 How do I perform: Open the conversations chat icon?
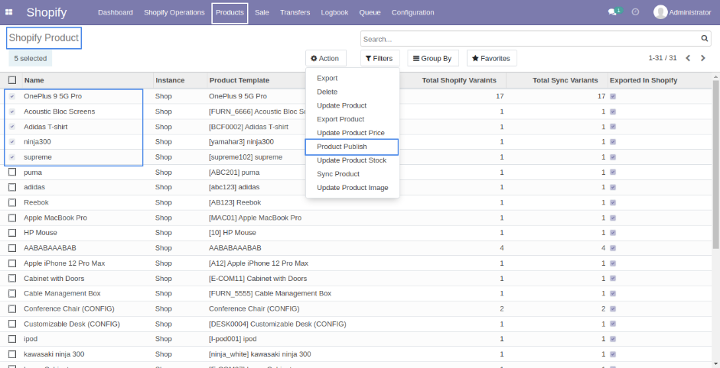coord(612,12)
